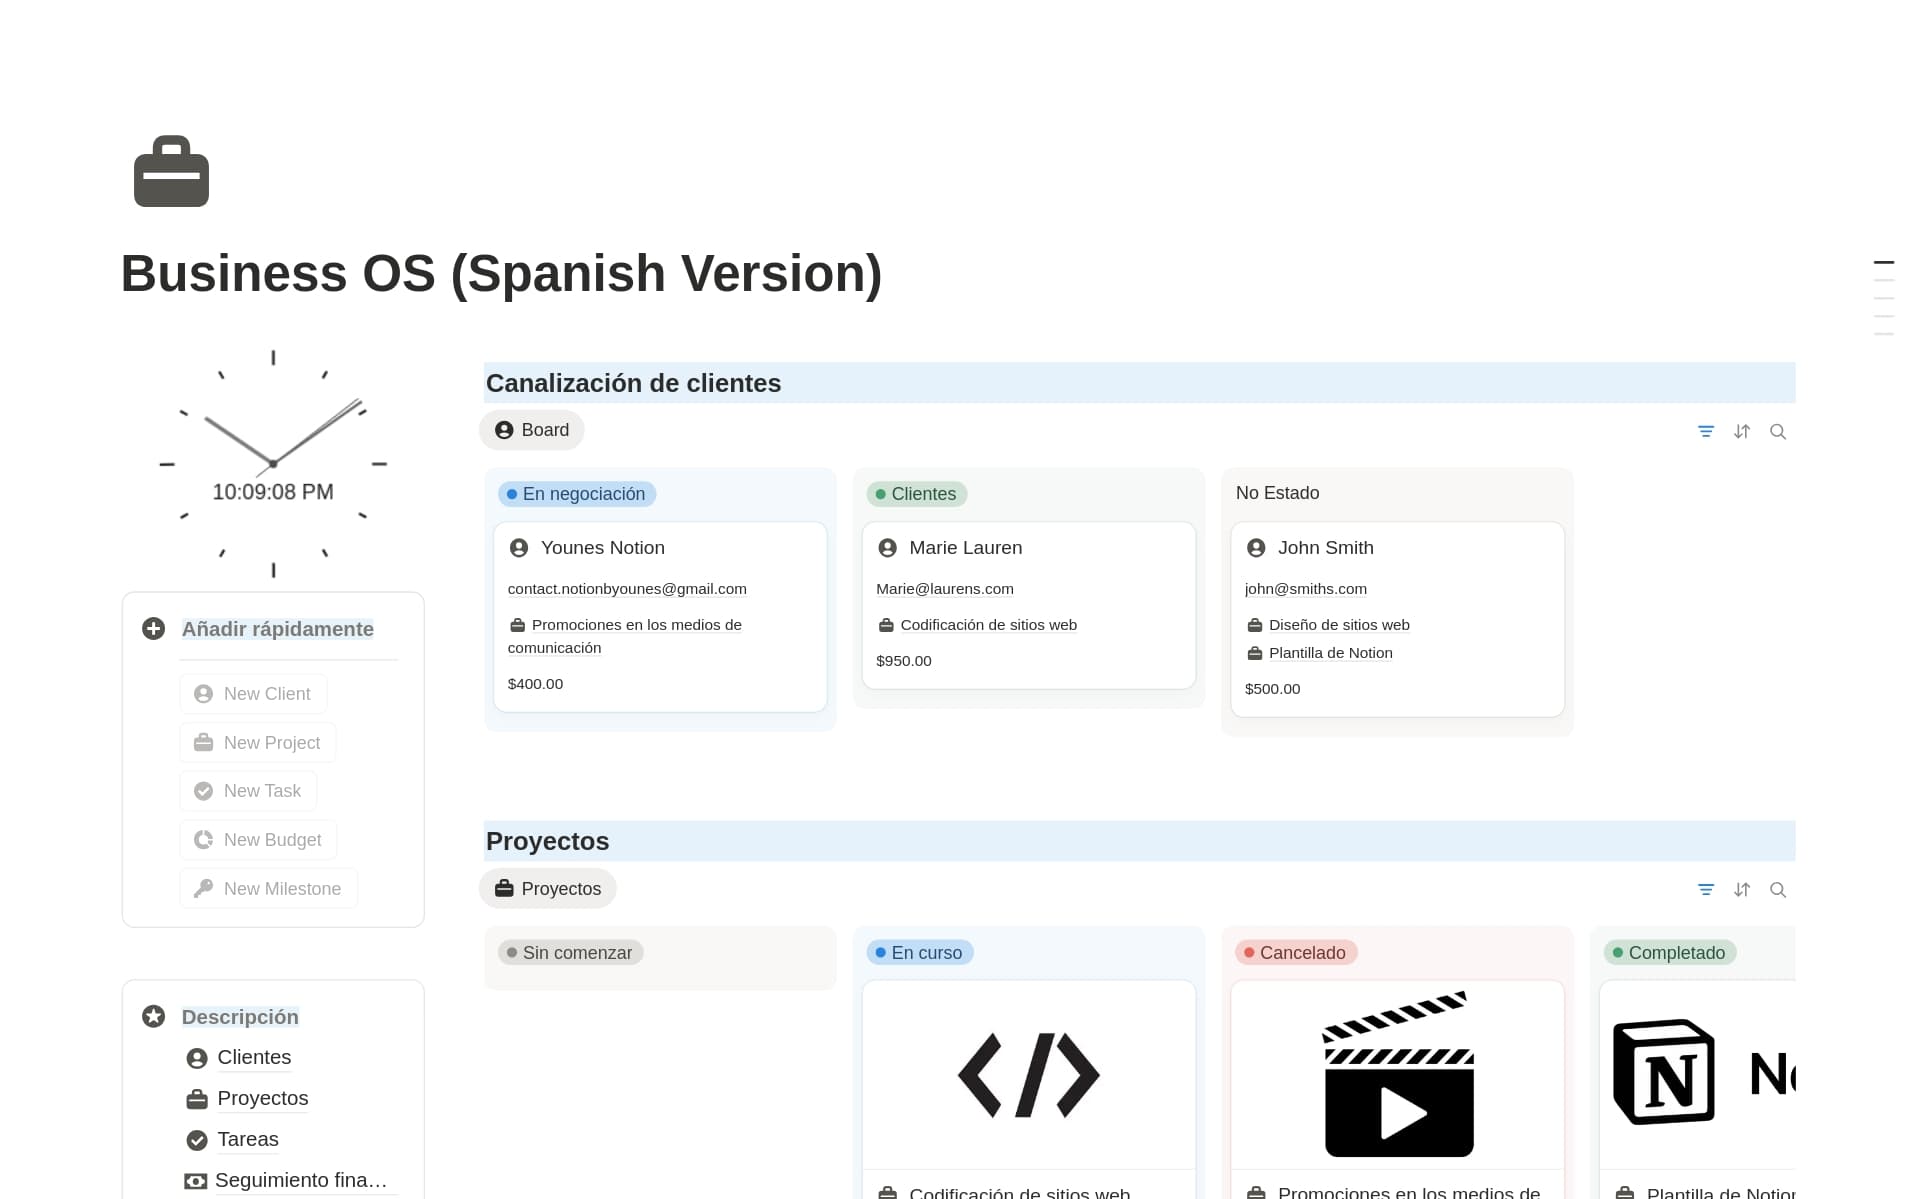Click the briefcase page icon above title
Screen dimensions: 1920x1199
click(x=171, y=171)
